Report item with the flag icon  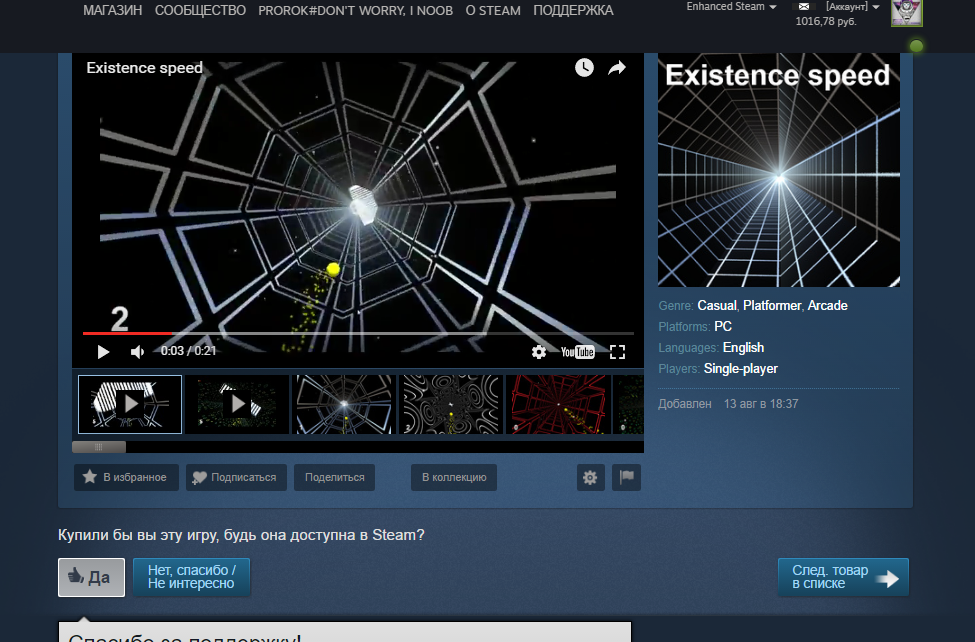627,477
